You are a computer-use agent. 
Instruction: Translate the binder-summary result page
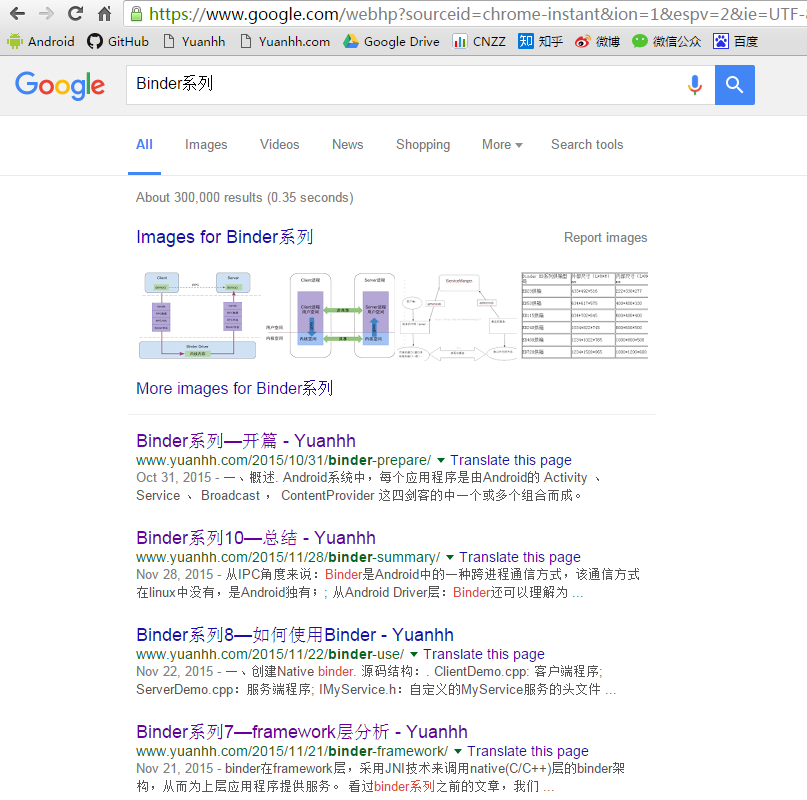click(x=520, y=556)
